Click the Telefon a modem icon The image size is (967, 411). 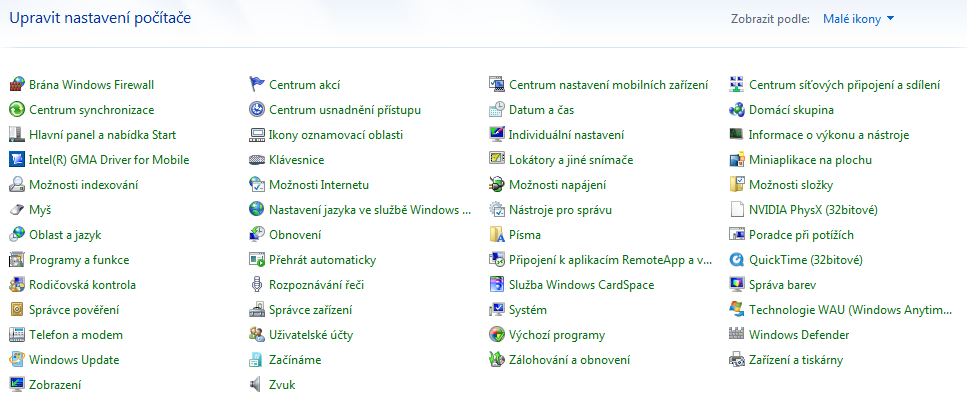[x=17, y=334]
